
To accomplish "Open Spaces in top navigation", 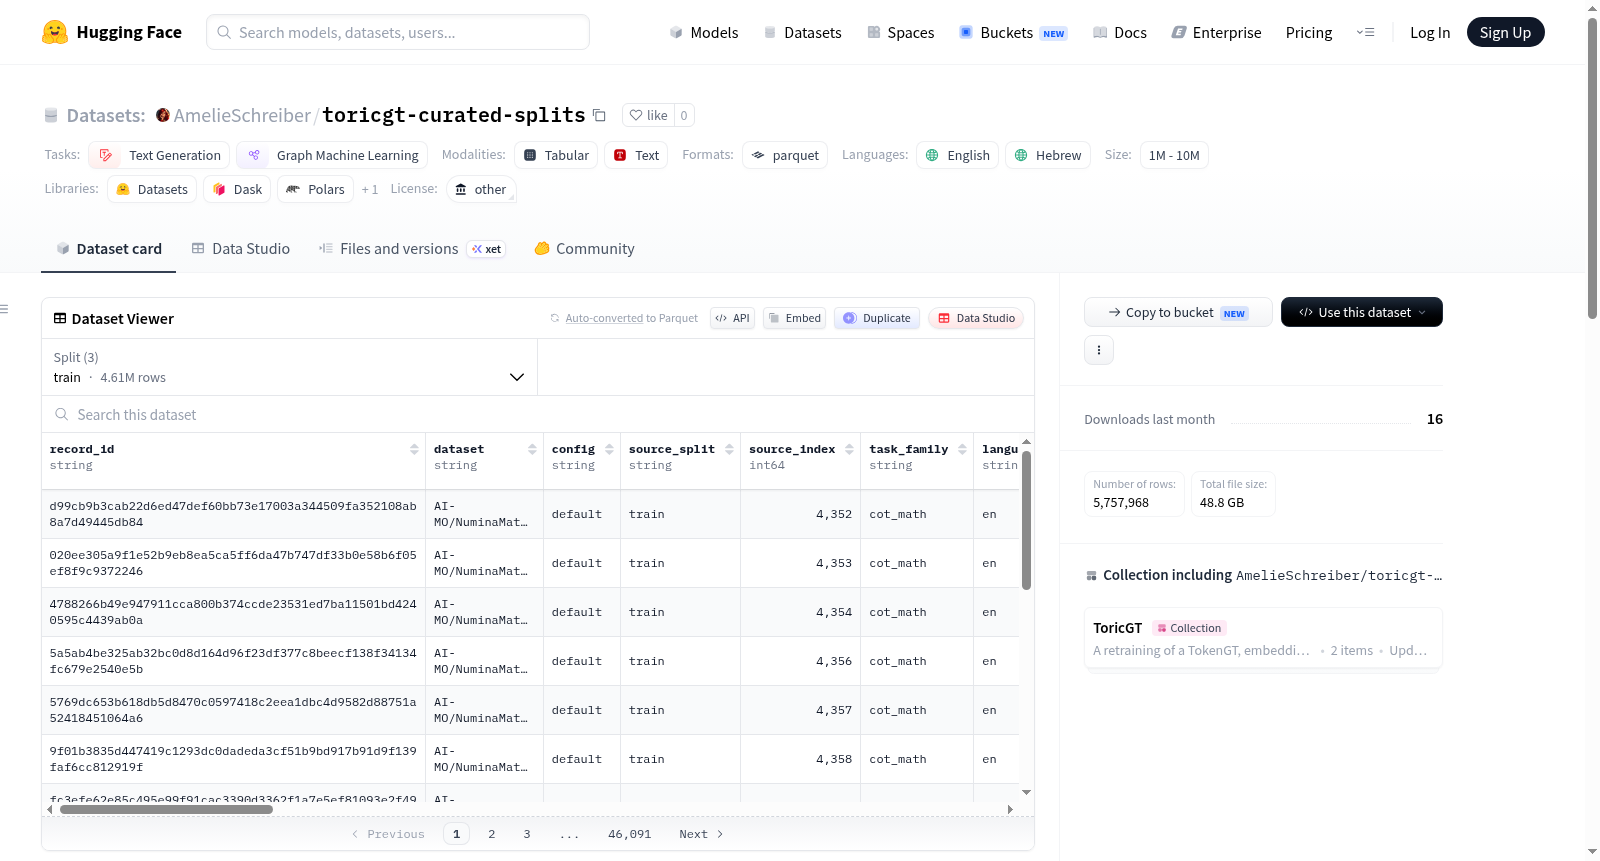I will tap(901, 32).
